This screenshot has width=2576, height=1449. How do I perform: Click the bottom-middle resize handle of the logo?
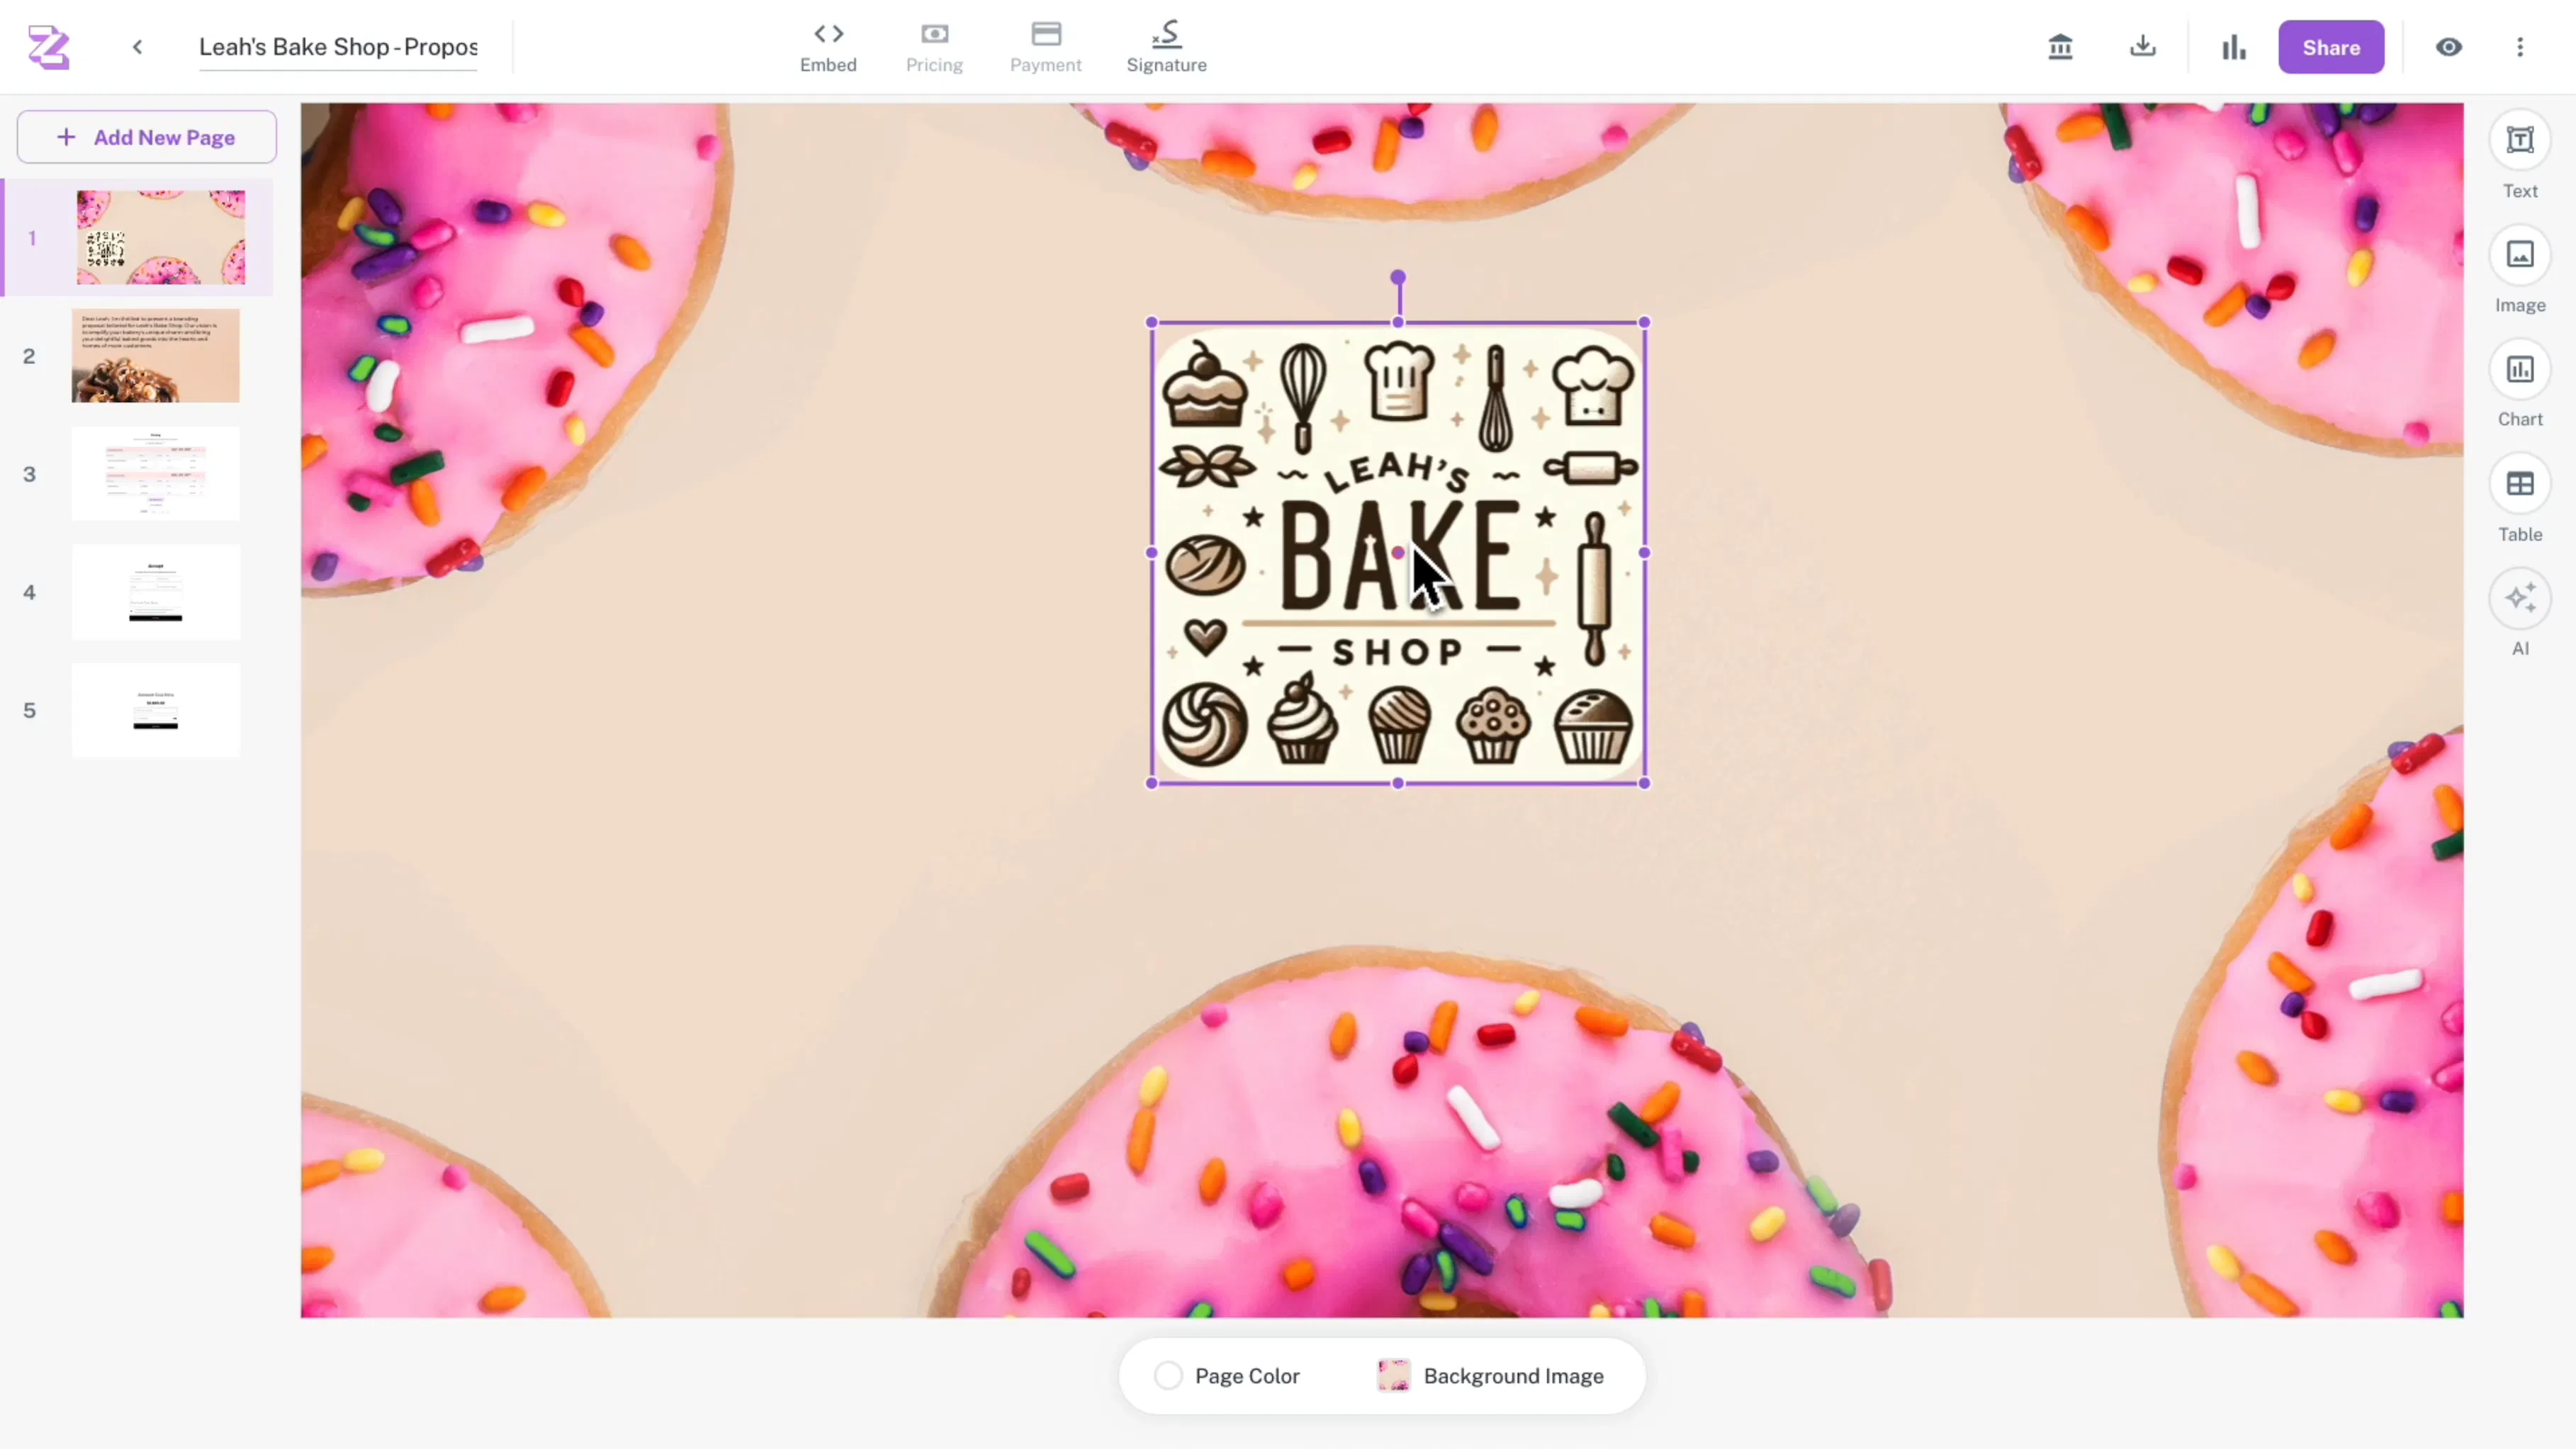click(x=1398, y=784)
